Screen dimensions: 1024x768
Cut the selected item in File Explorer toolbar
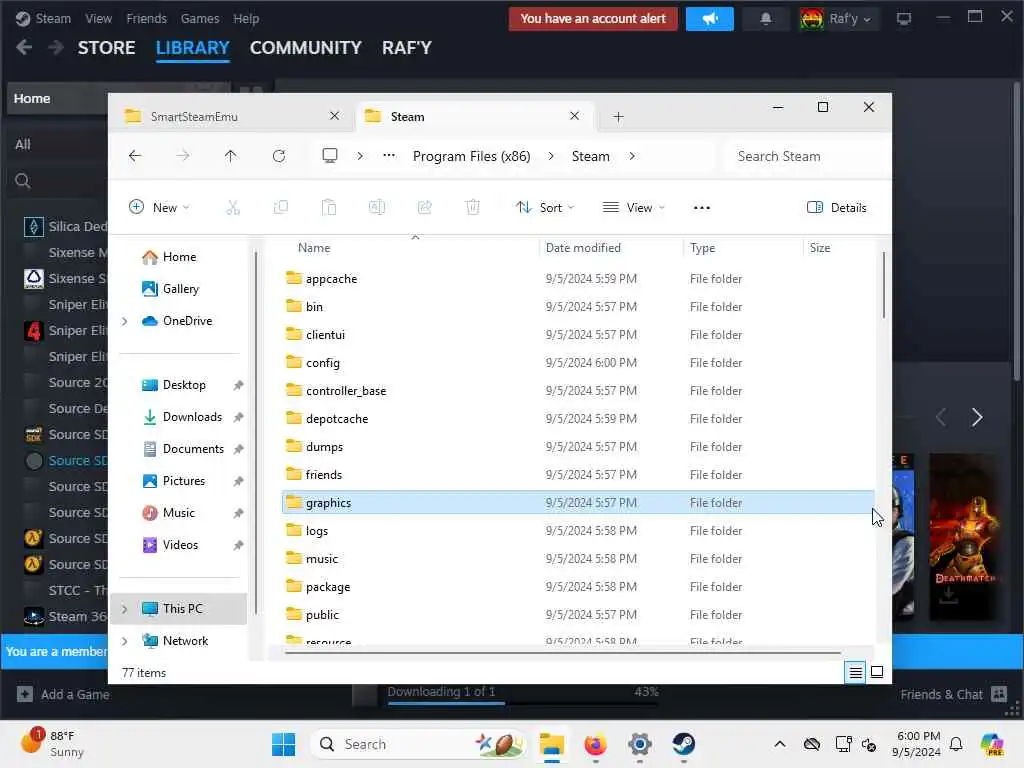coord(233,208)
